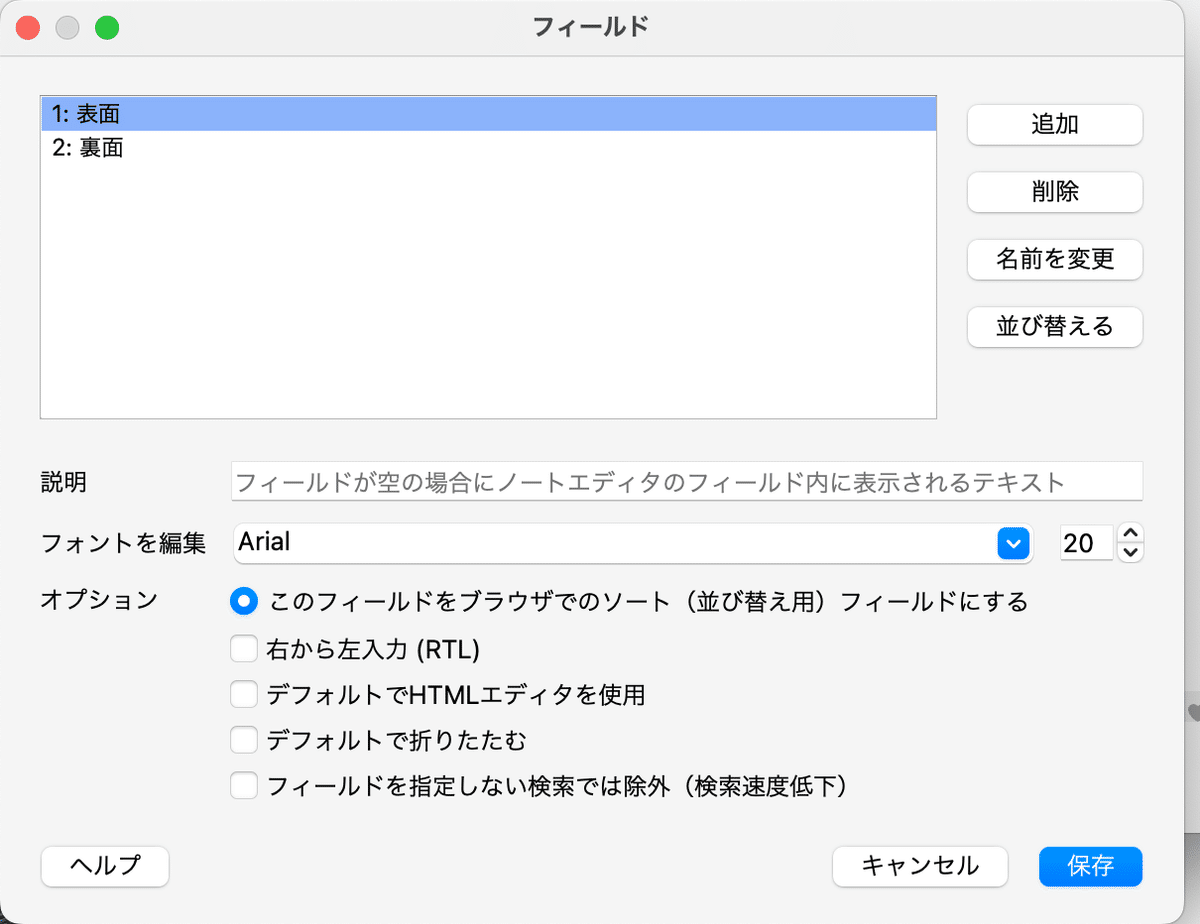Viewport: 1200px width, 924px height.
Task: Click the font size value box showing 20
Action: click(x=1086, y=543)
